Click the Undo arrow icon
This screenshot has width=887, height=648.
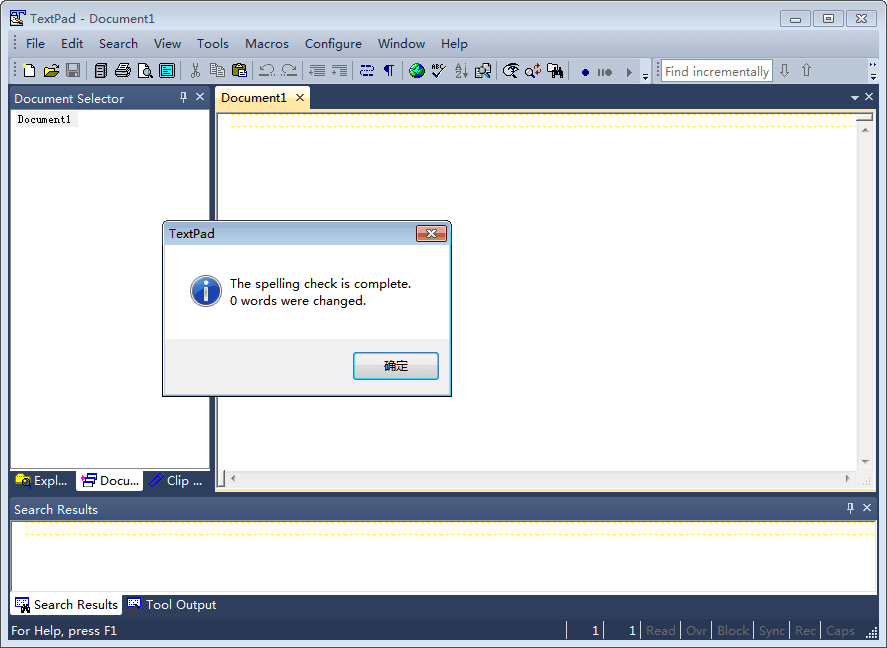pos(267,71)
